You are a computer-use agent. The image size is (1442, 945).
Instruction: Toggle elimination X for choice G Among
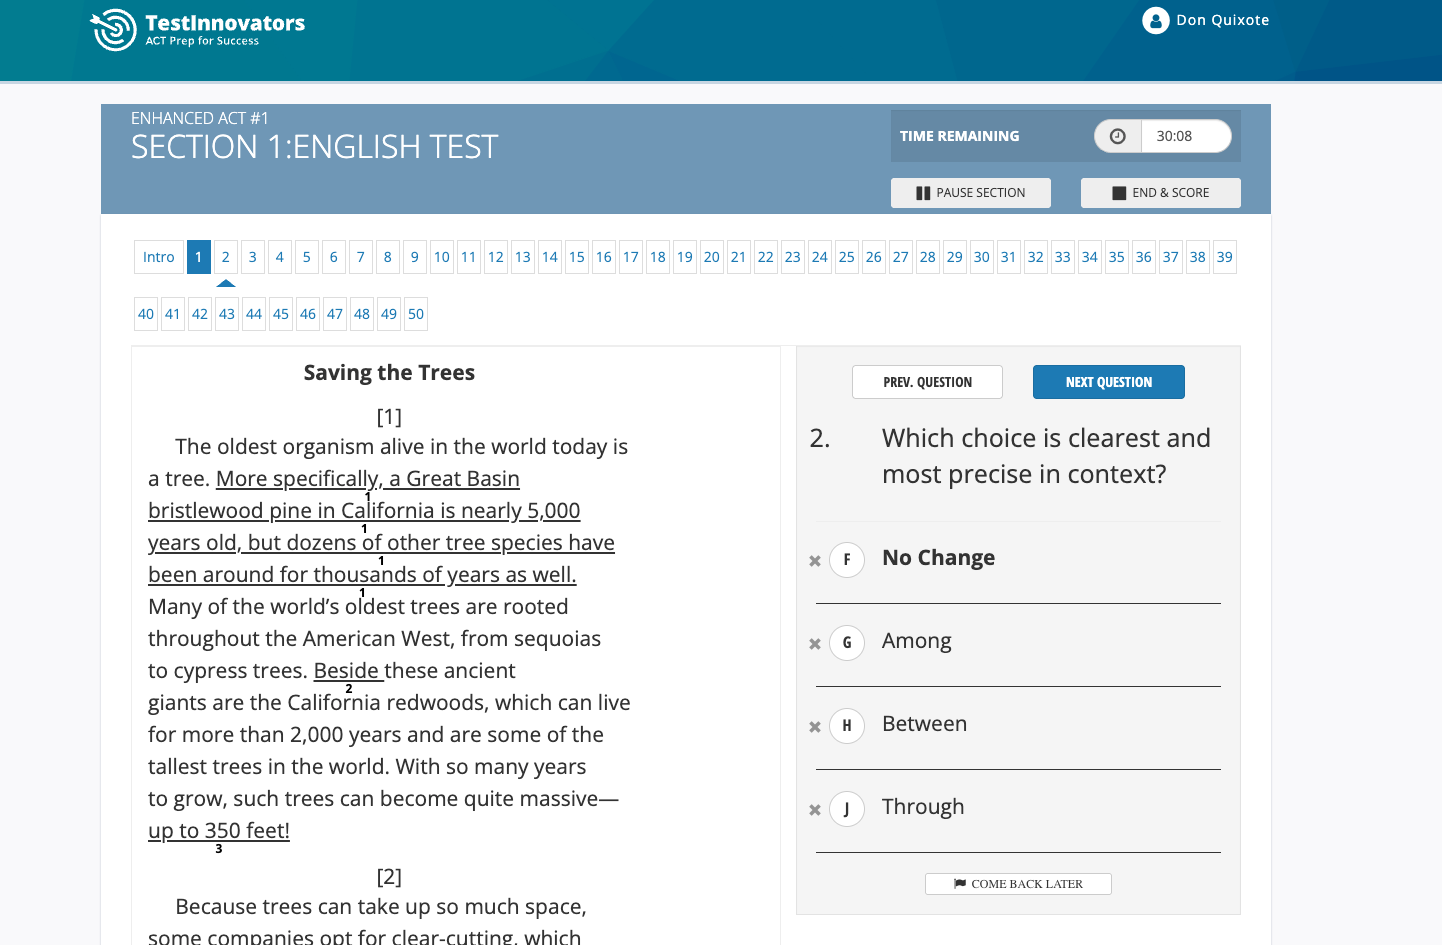tap(815, 644)
